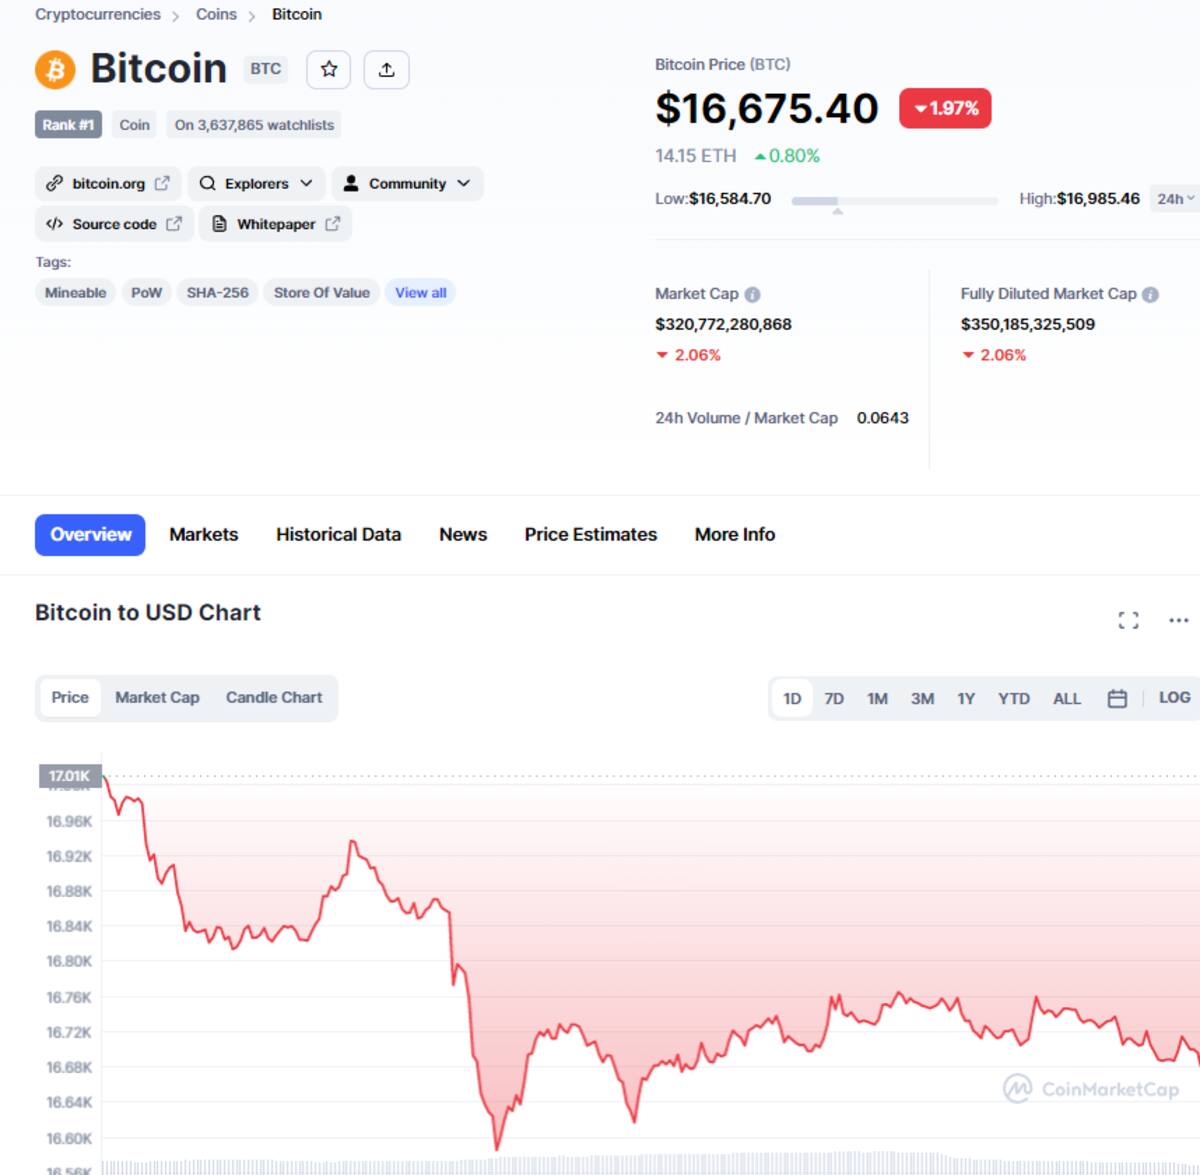This screenshot has width=1200, height=1175.
Task: Click View all tags
Action: pyautogui.click(x=420, y=292)
